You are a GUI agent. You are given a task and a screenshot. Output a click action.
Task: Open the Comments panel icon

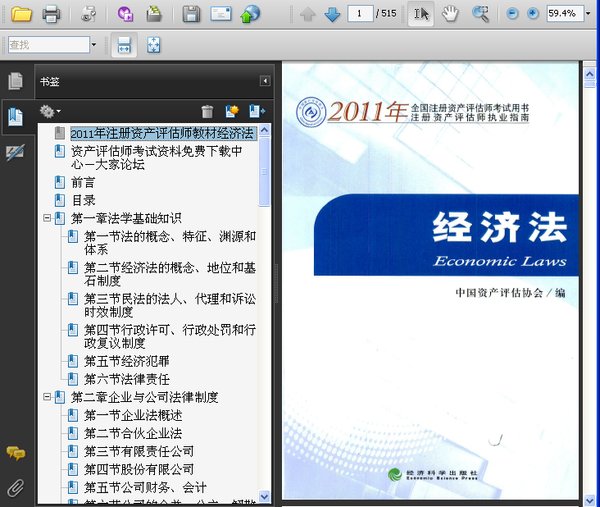tap(16, 453)
